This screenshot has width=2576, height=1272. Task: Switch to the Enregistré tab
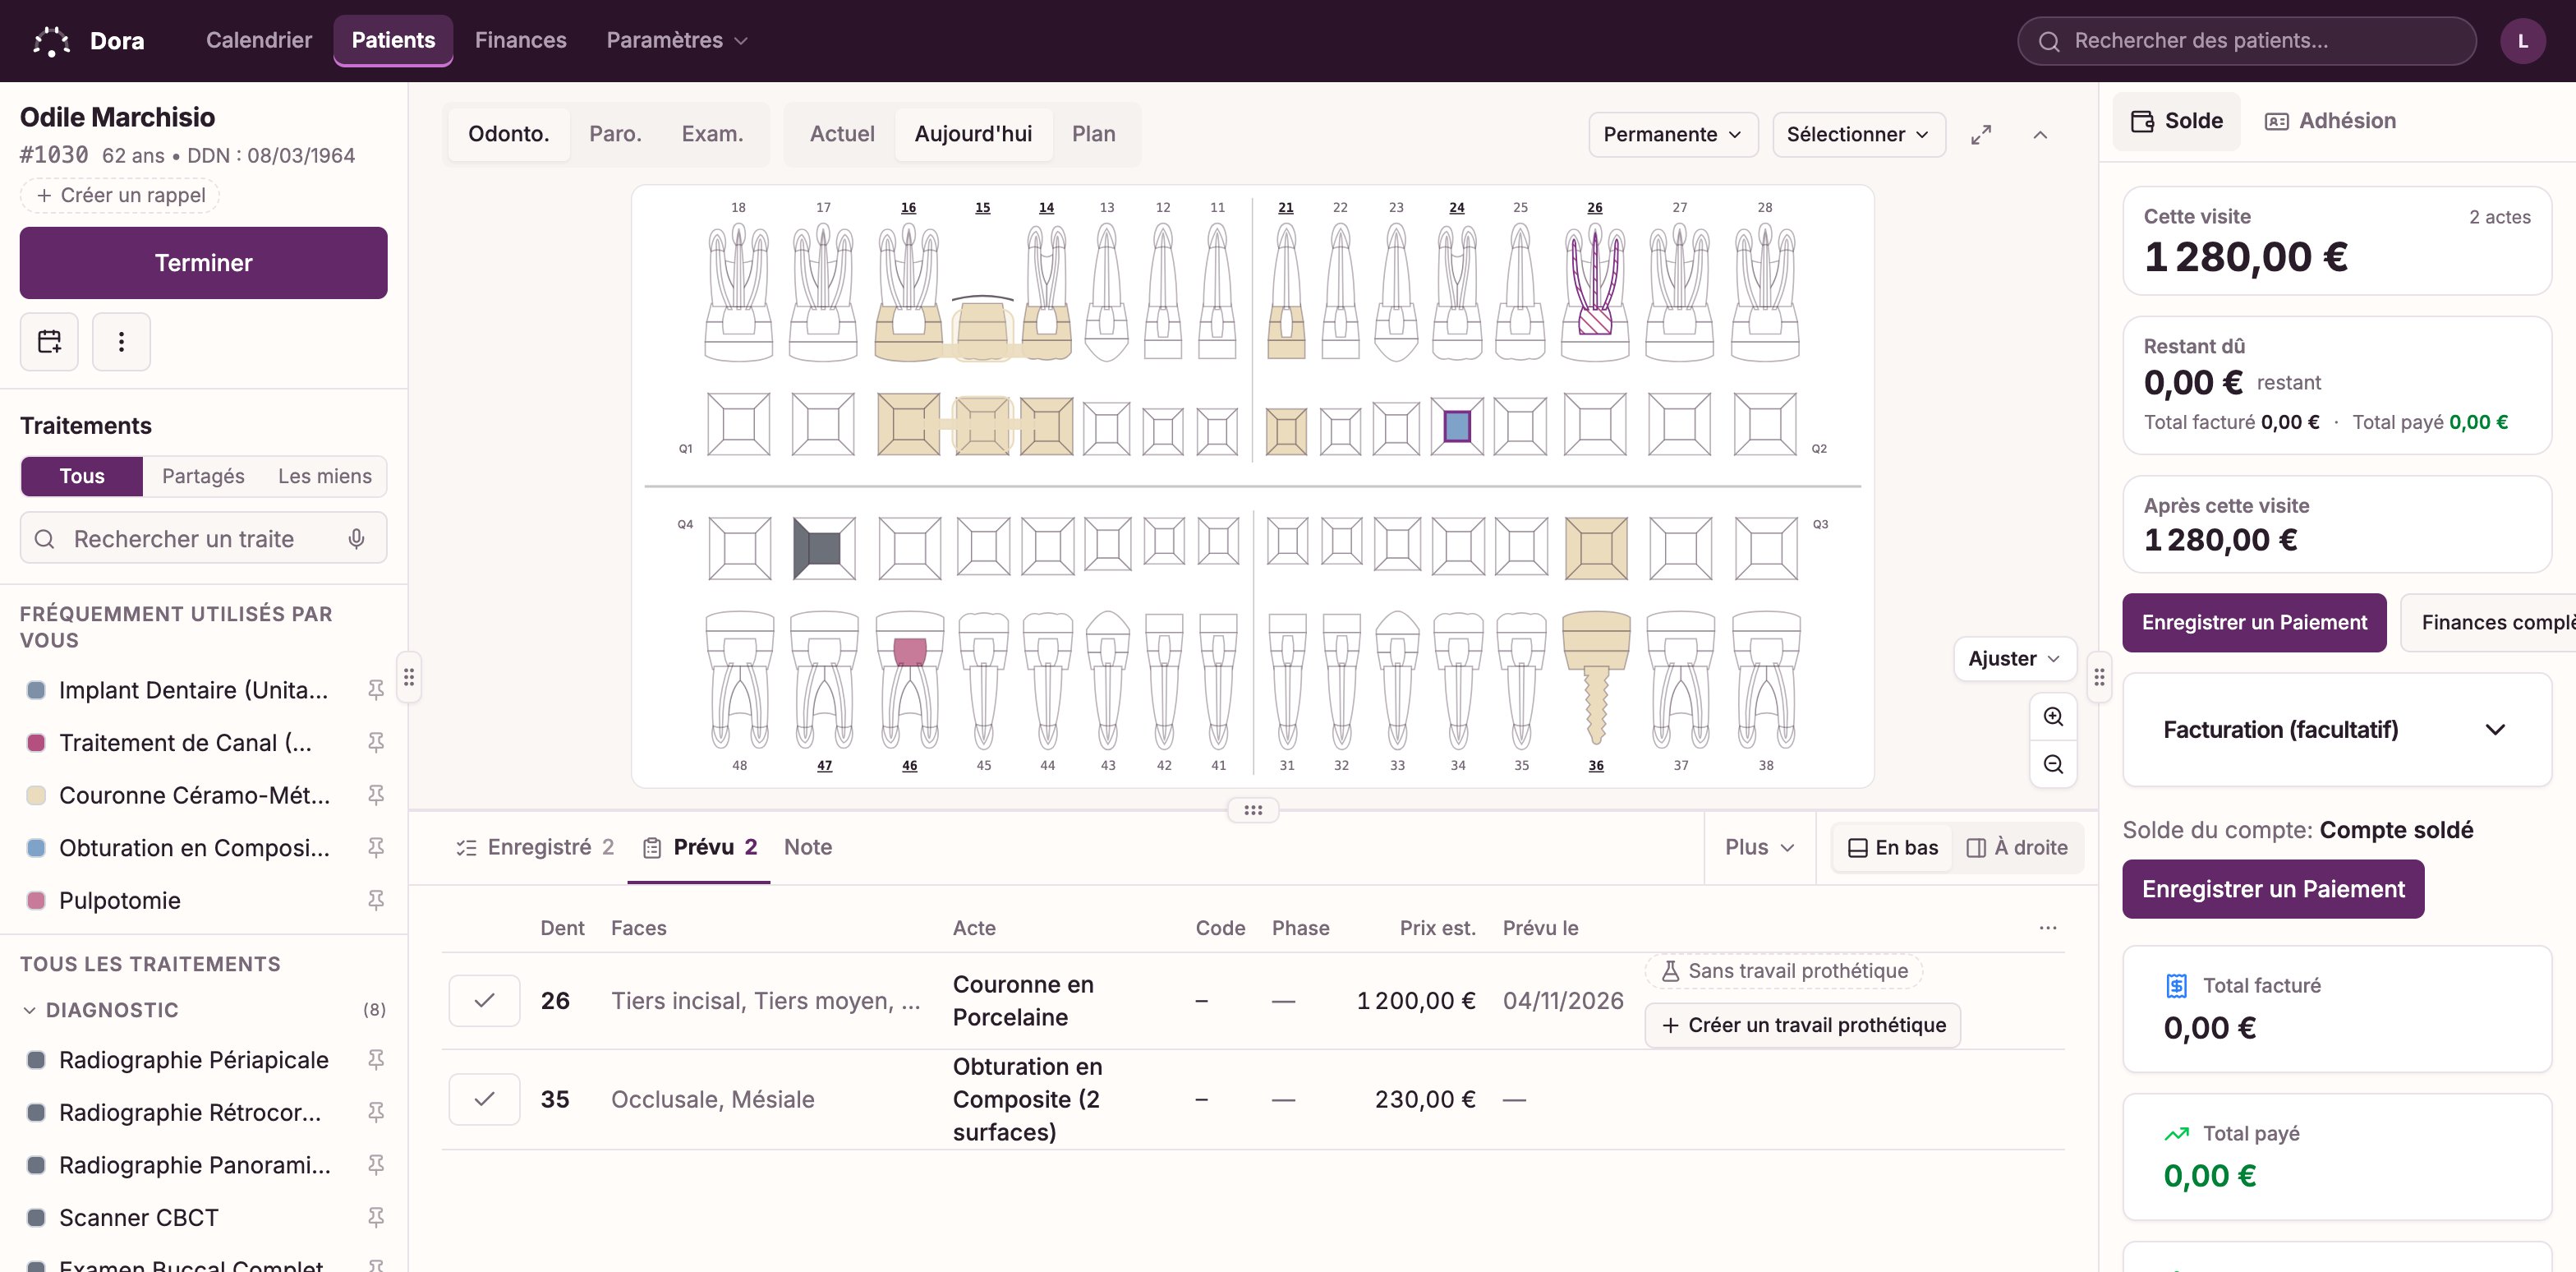point(535,848)
